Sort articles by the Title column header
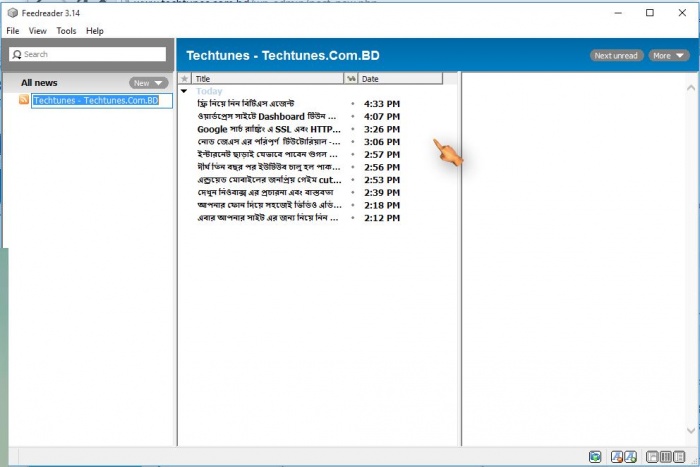 click(x=268, y=79)
